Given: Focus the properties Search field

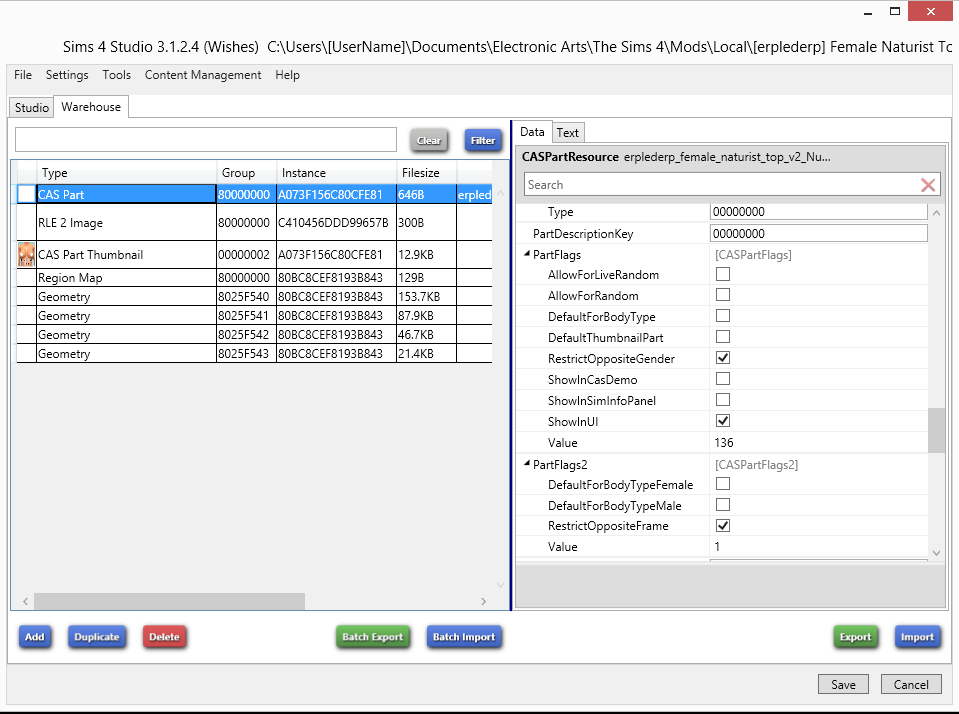Looking at the screenshot, I should pyautogui.click(x=722, y=185).
